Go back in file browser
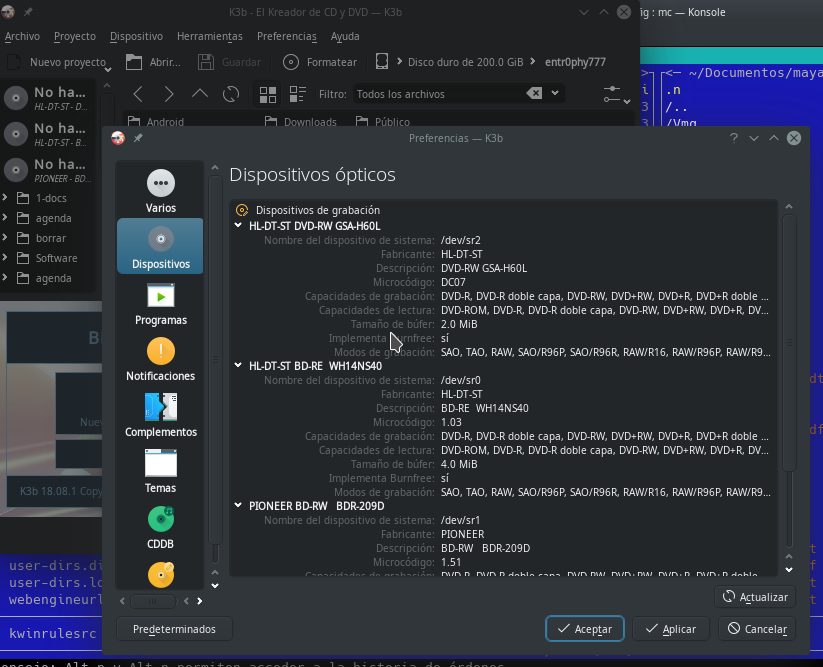This screenshot has width=823, height=667. [x=138, y=94]
